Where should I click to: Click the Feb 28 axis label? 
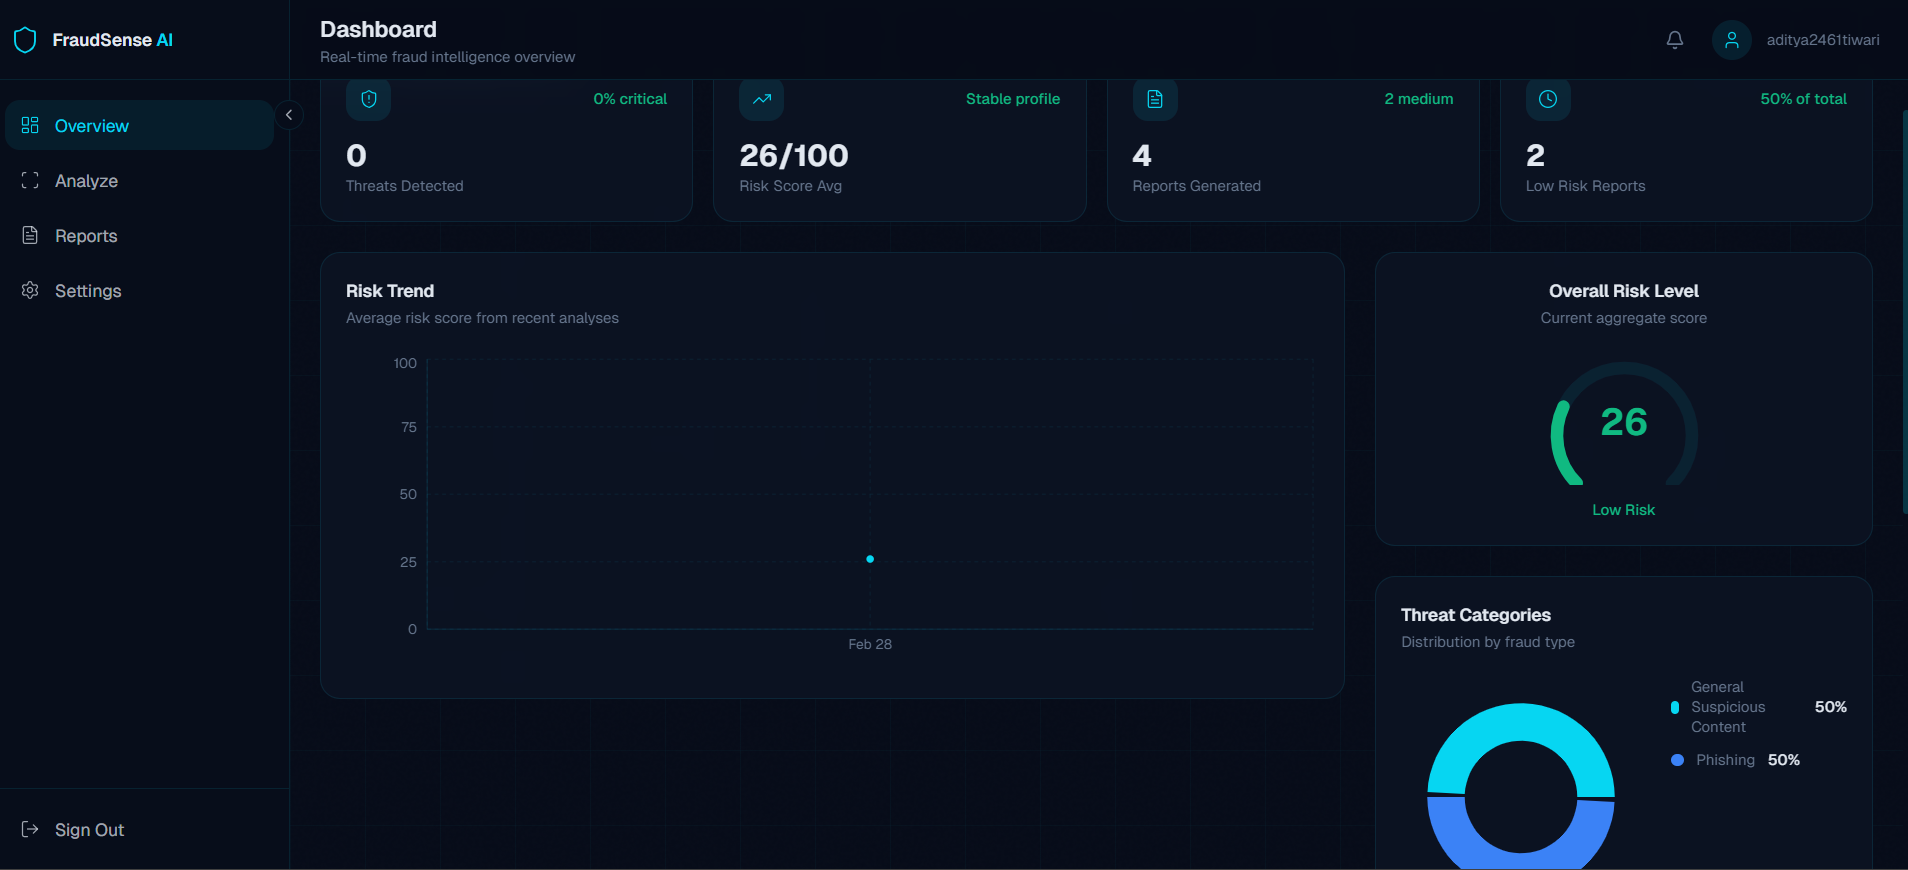[870, 644]
